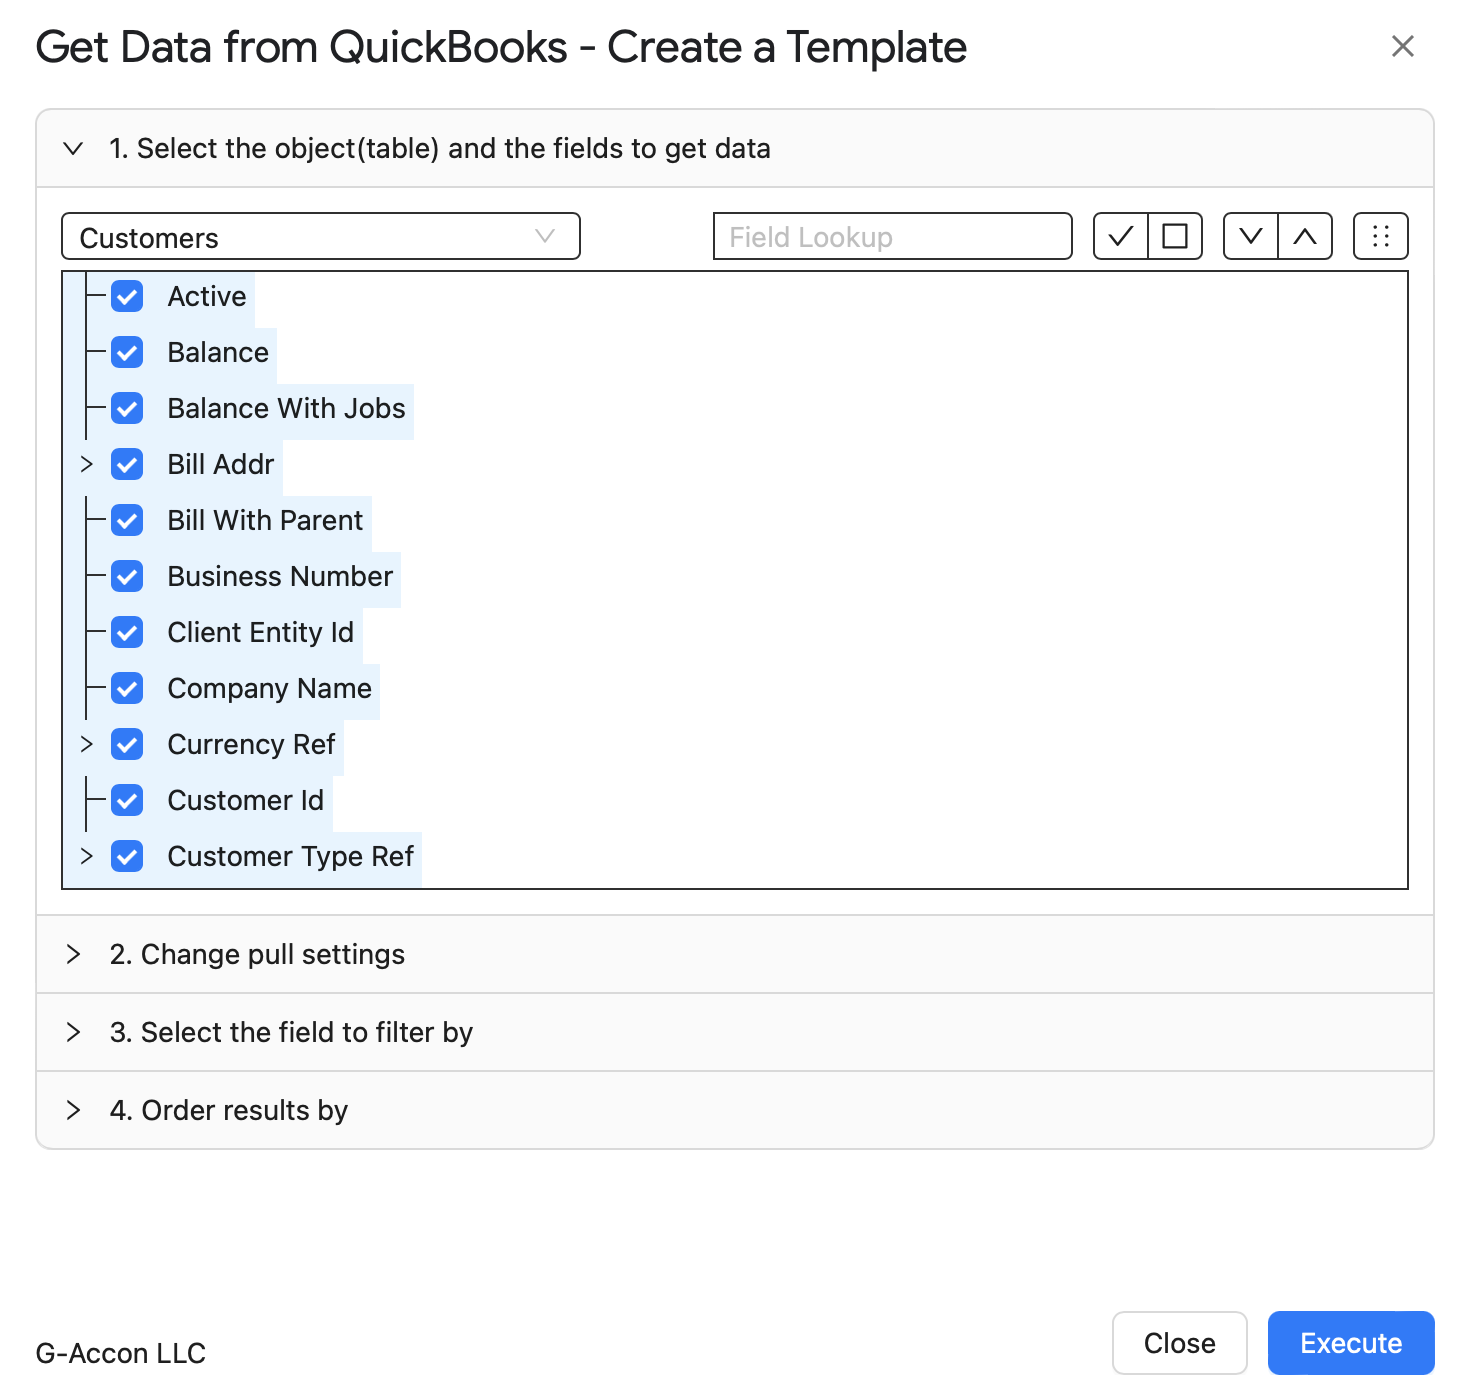Click the uncheck-all fields square icon
The width and height of the screenshot is (1472, 1398).
click(x=1175, y=236)
